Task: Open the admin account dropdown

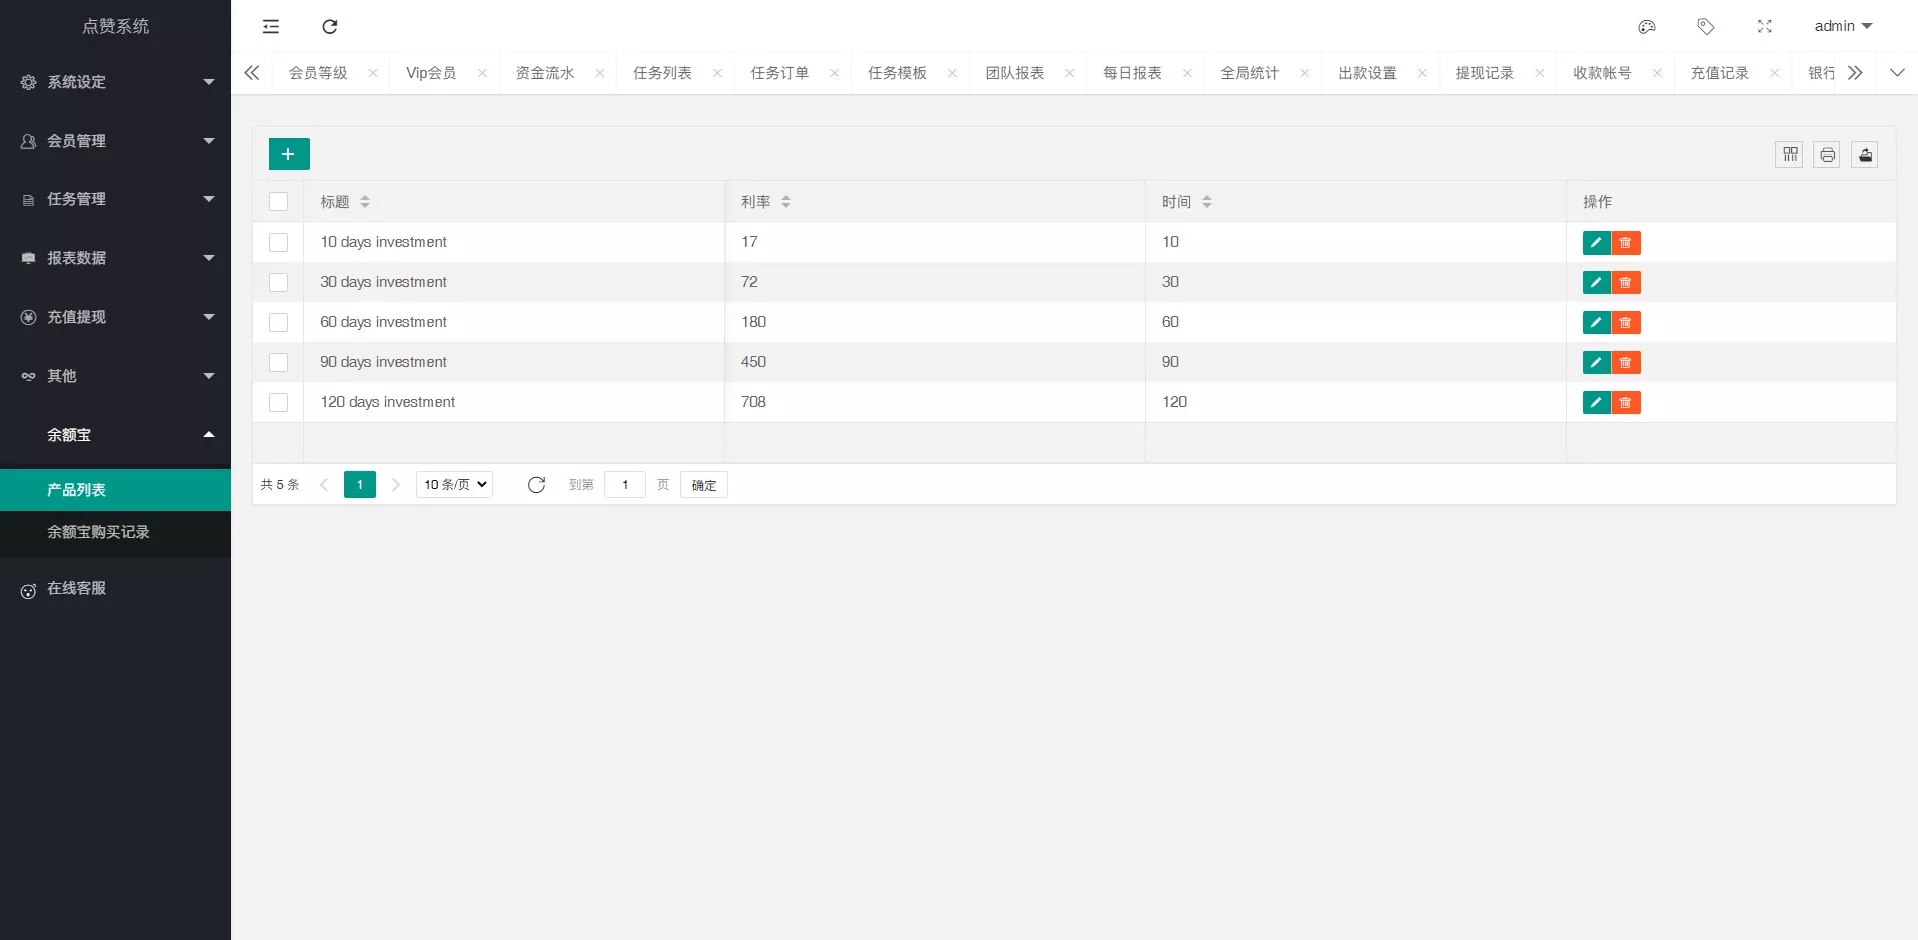Action: pos(1842,26)
